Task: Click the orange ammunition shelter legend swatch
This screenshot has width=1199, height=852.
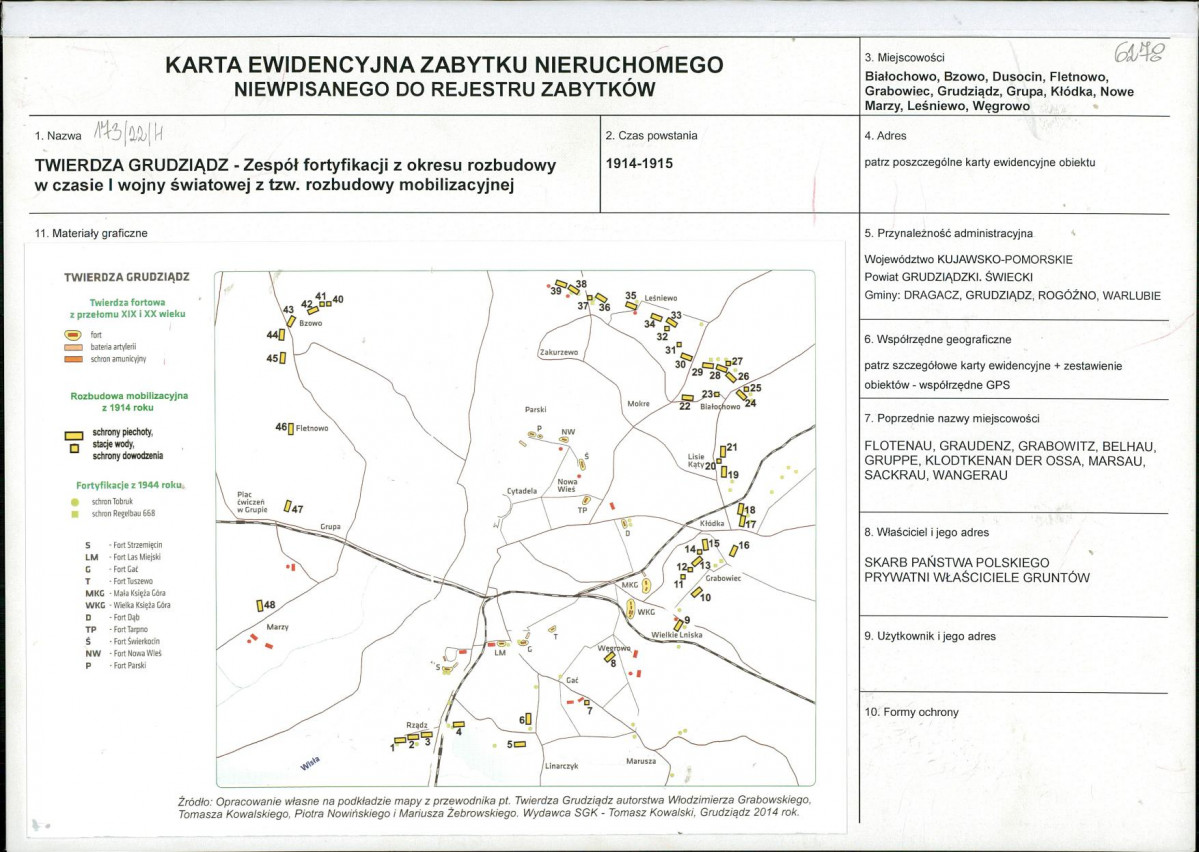Action: pos(74,359)
